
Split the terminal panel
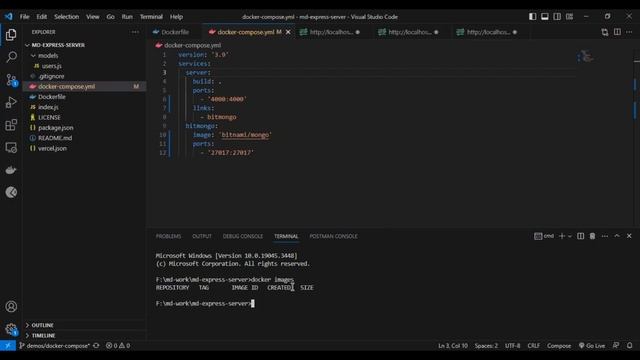(x=580, y=236)
